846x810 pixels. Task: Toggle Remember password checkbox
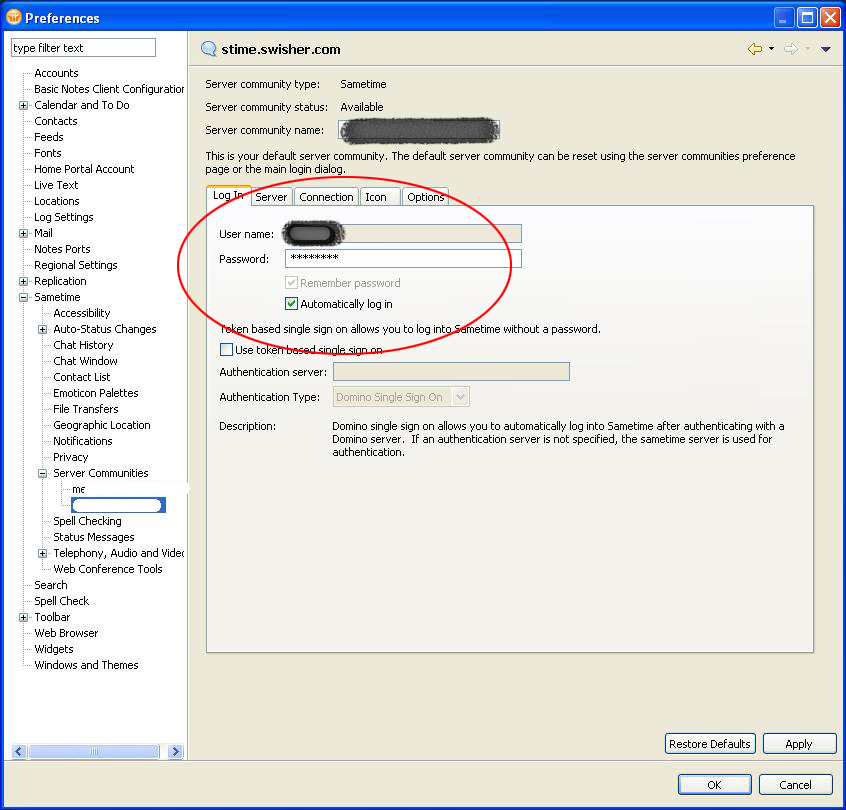coord(291,283)
